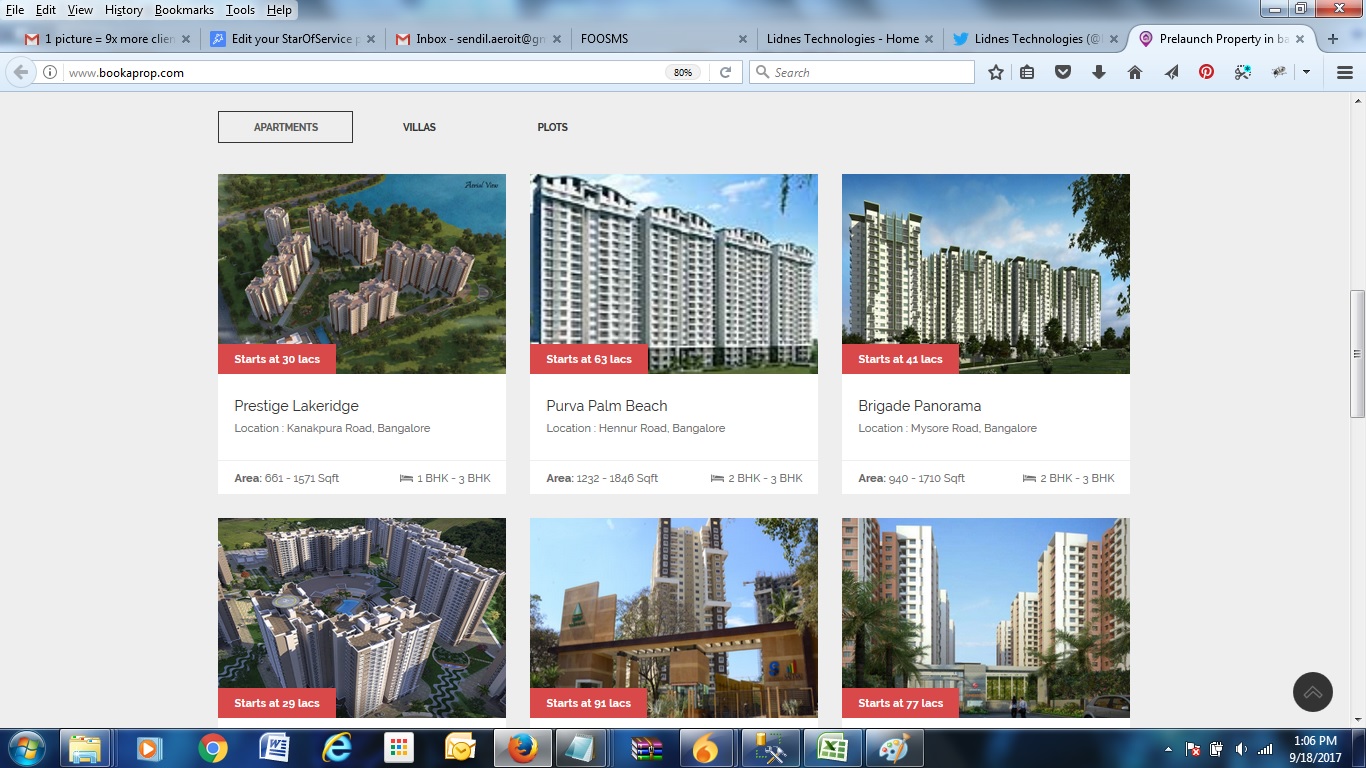Open Prestige Lakeridge property link
The width and height of the screenshot is (1366, 768).
click(296, 406)
